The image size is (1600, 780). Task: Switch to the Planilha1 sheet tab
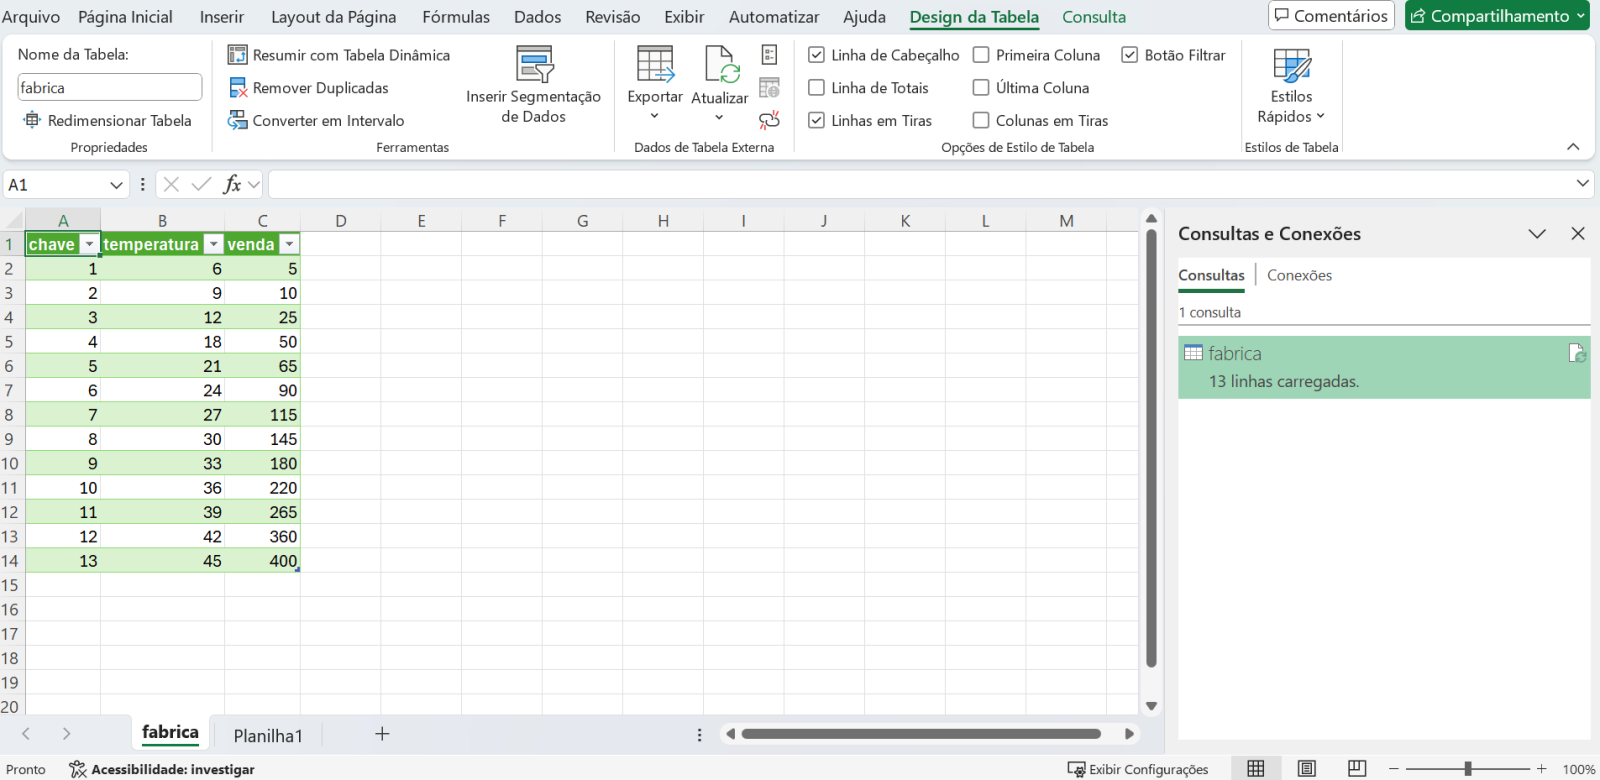(x=267, y=735)
